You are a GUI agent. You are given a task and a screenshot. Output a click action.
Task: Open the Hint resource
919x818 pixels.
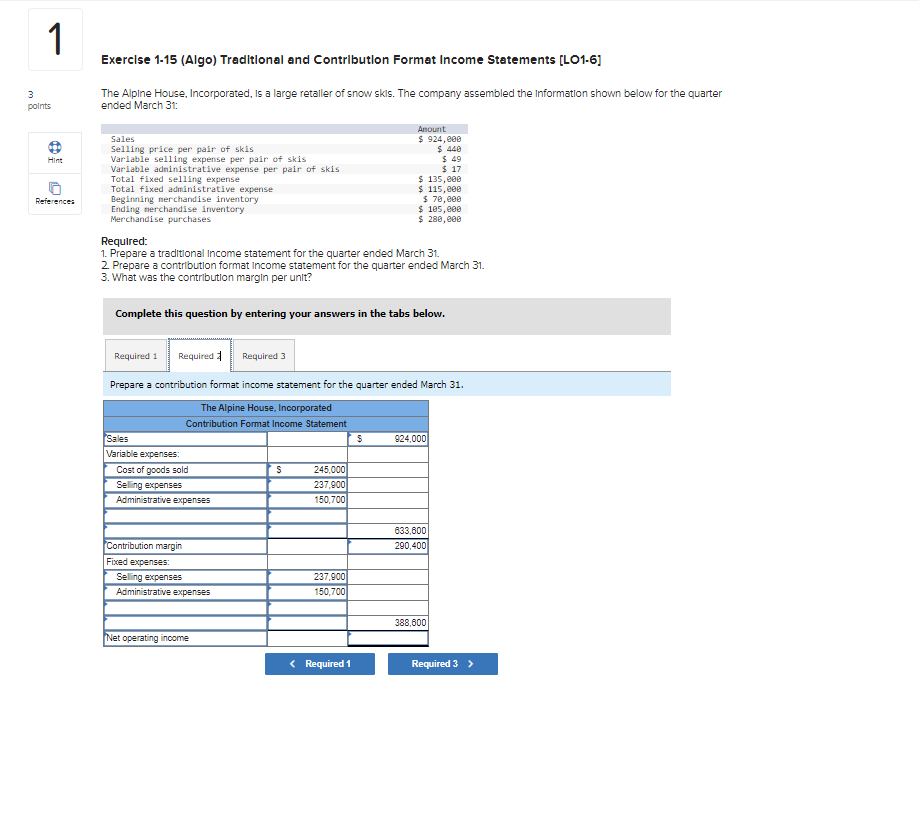click(x=54, y=152)
